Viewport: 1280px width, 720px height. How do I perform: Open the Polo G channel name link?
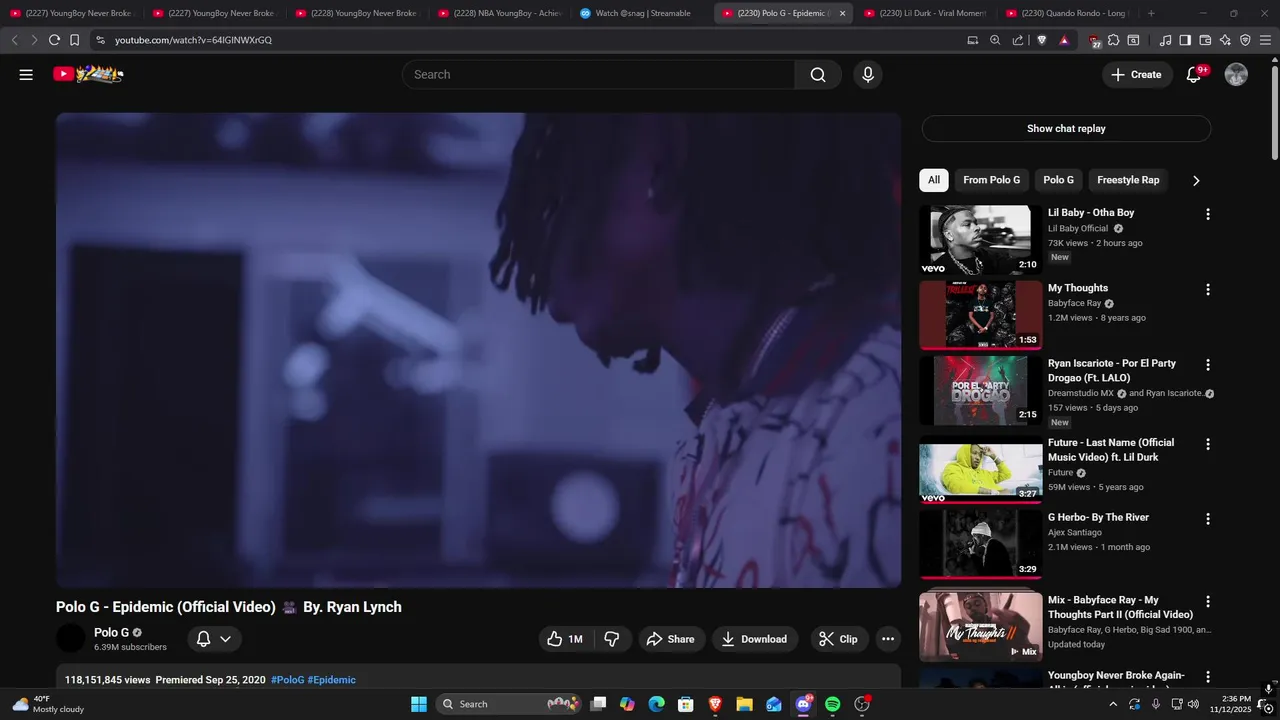(x=111, y=633)
